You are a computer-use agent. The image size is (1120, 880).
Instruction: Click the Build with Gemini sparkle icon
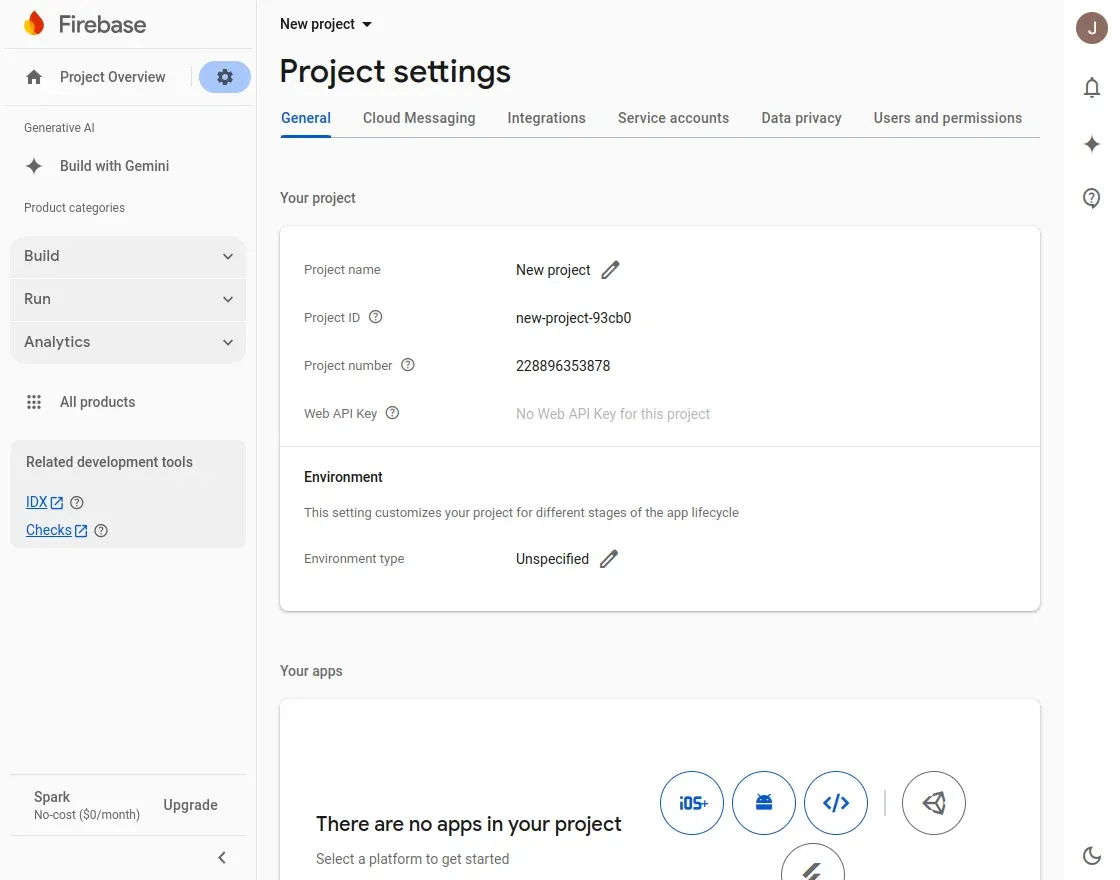34,166
